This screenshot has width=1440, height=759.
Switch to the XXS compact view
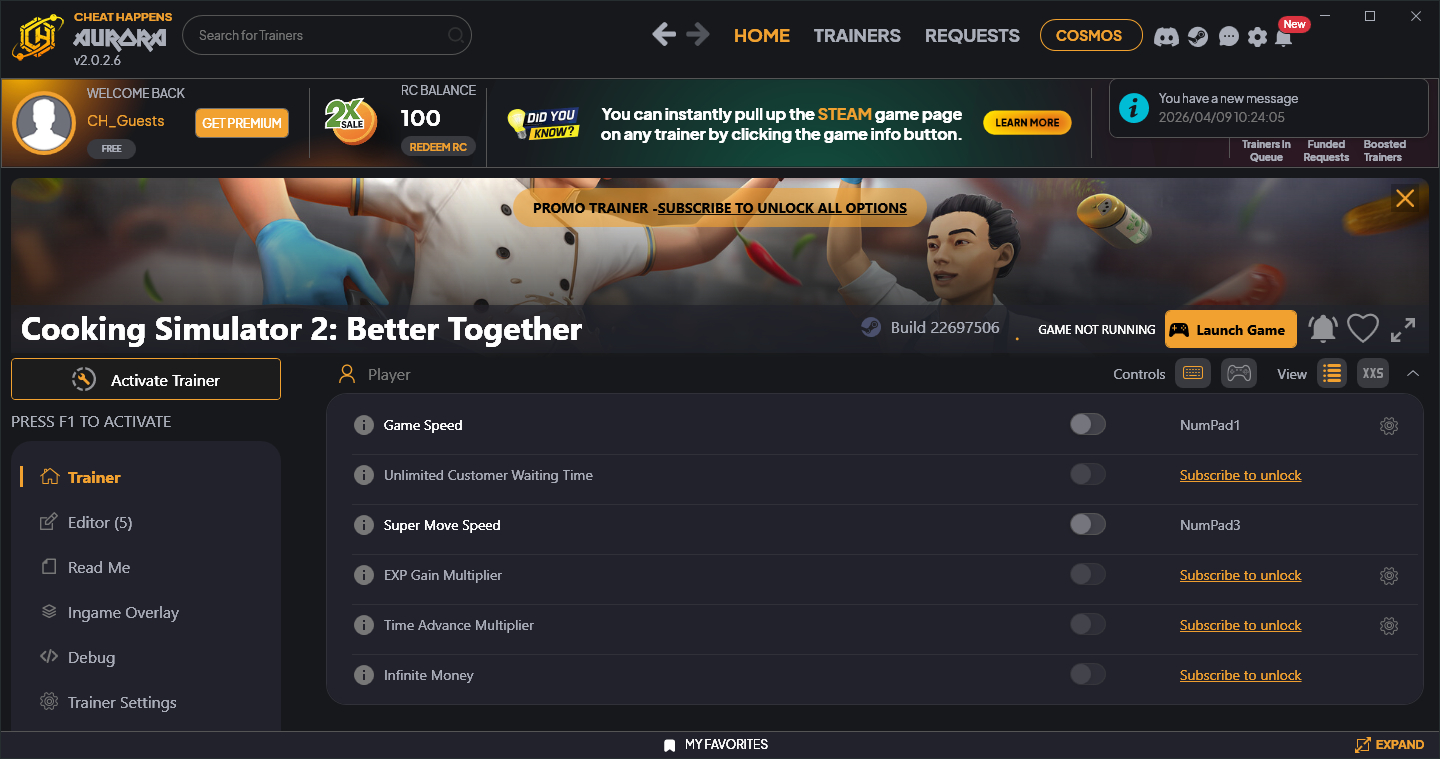coord(1373,374)
